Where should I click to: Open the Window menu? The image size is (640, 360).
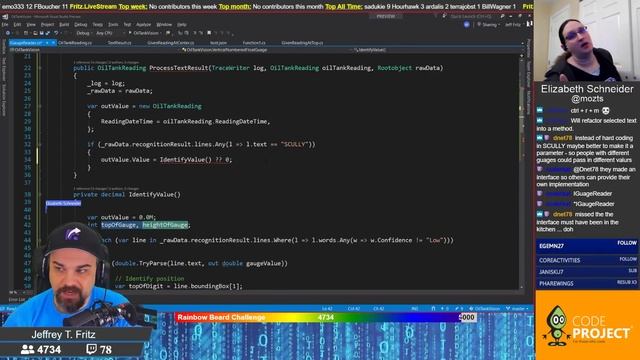[x=164, y=25]
